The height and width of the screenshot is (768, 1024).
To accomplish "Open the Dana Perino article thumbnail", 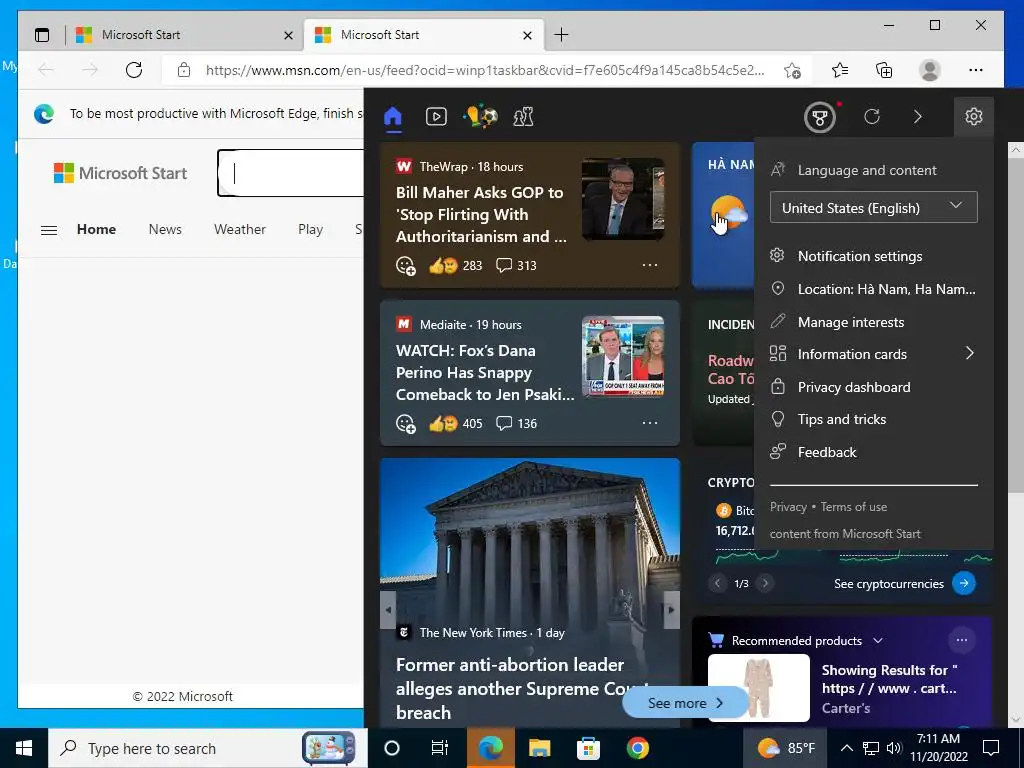I will pyautogui.click(x=623, y=357).
